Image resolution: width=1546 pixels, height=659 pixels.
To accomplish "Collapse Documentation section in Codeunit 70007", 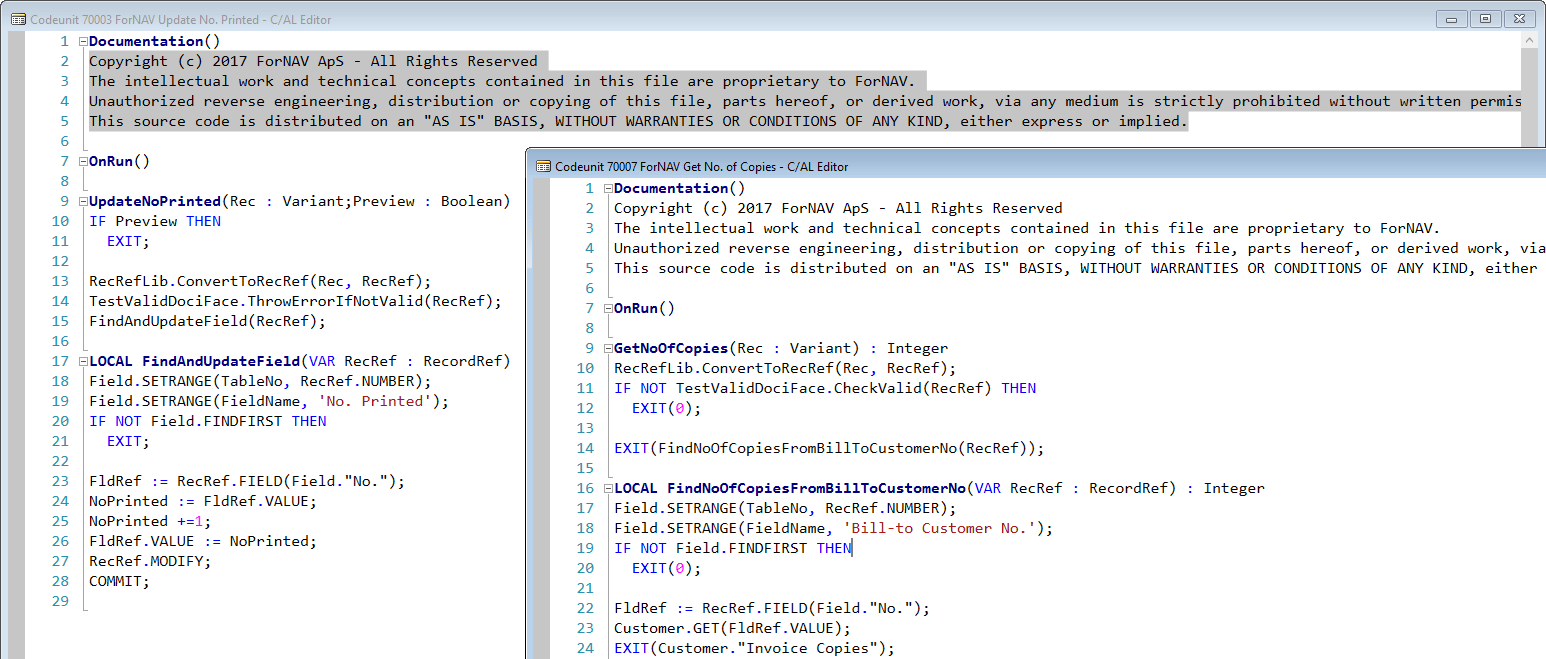I will (x=608, y=189).
